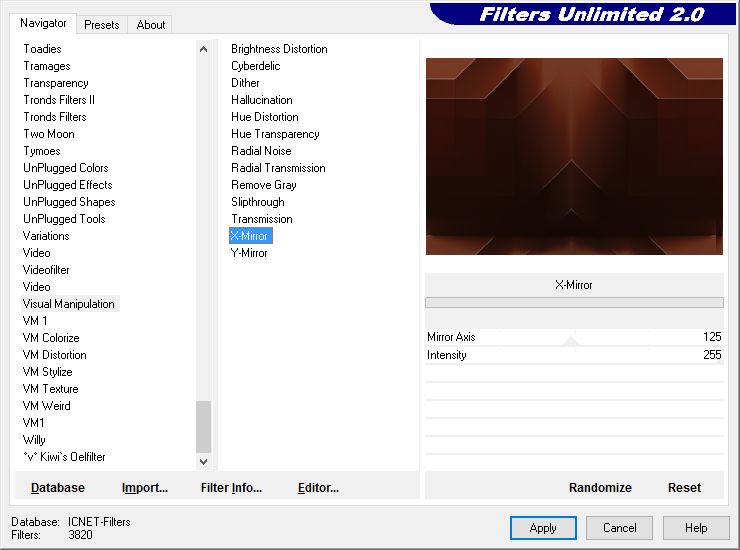
Task: Open the Database button
Action: point(58,488)
